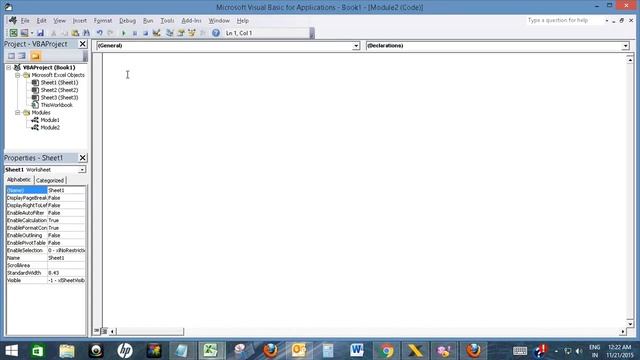Open the Windows Start button
The image size is (640, 360).
coord(11,351)
